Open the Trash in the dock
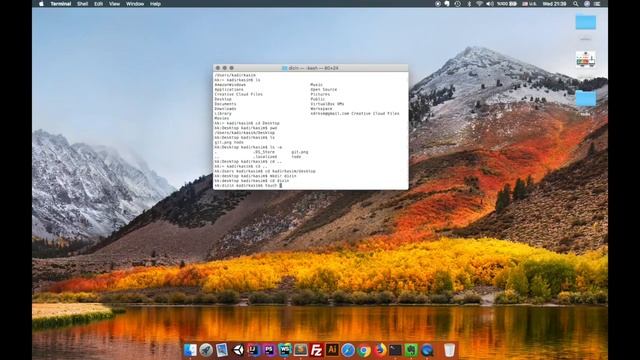The width and height of the screenshot is (640, 360). coord(449,350)
